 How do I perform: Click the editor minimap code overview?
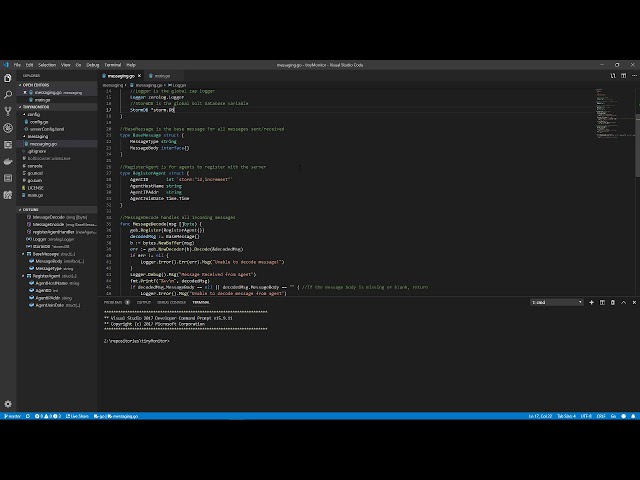pyautogui.click(x=613, y=113)
